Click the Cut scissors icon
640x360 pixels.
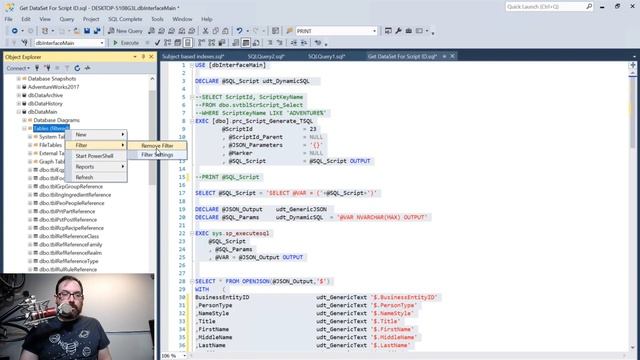pos(205,31)
